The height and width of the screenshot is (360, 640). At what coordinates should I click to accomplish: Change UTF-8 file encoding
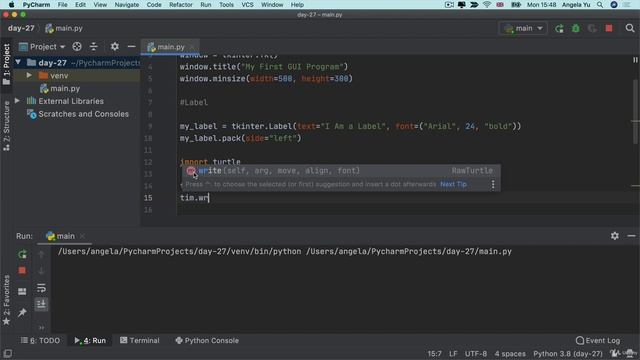click(x=476, y=354)
